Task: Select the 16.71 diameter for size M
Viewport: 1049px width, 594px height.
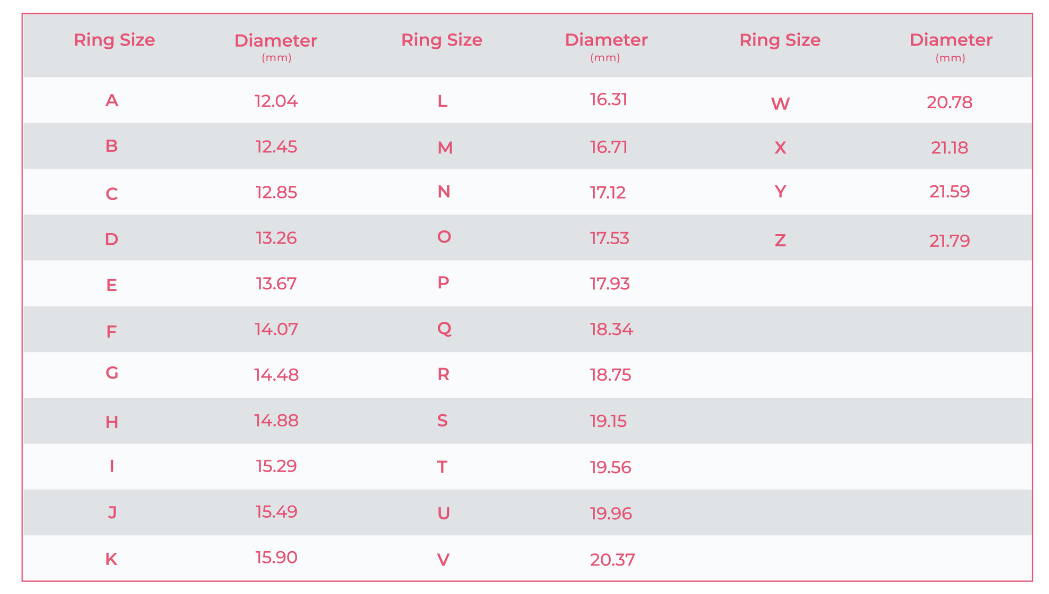Action: pos(608,146)
